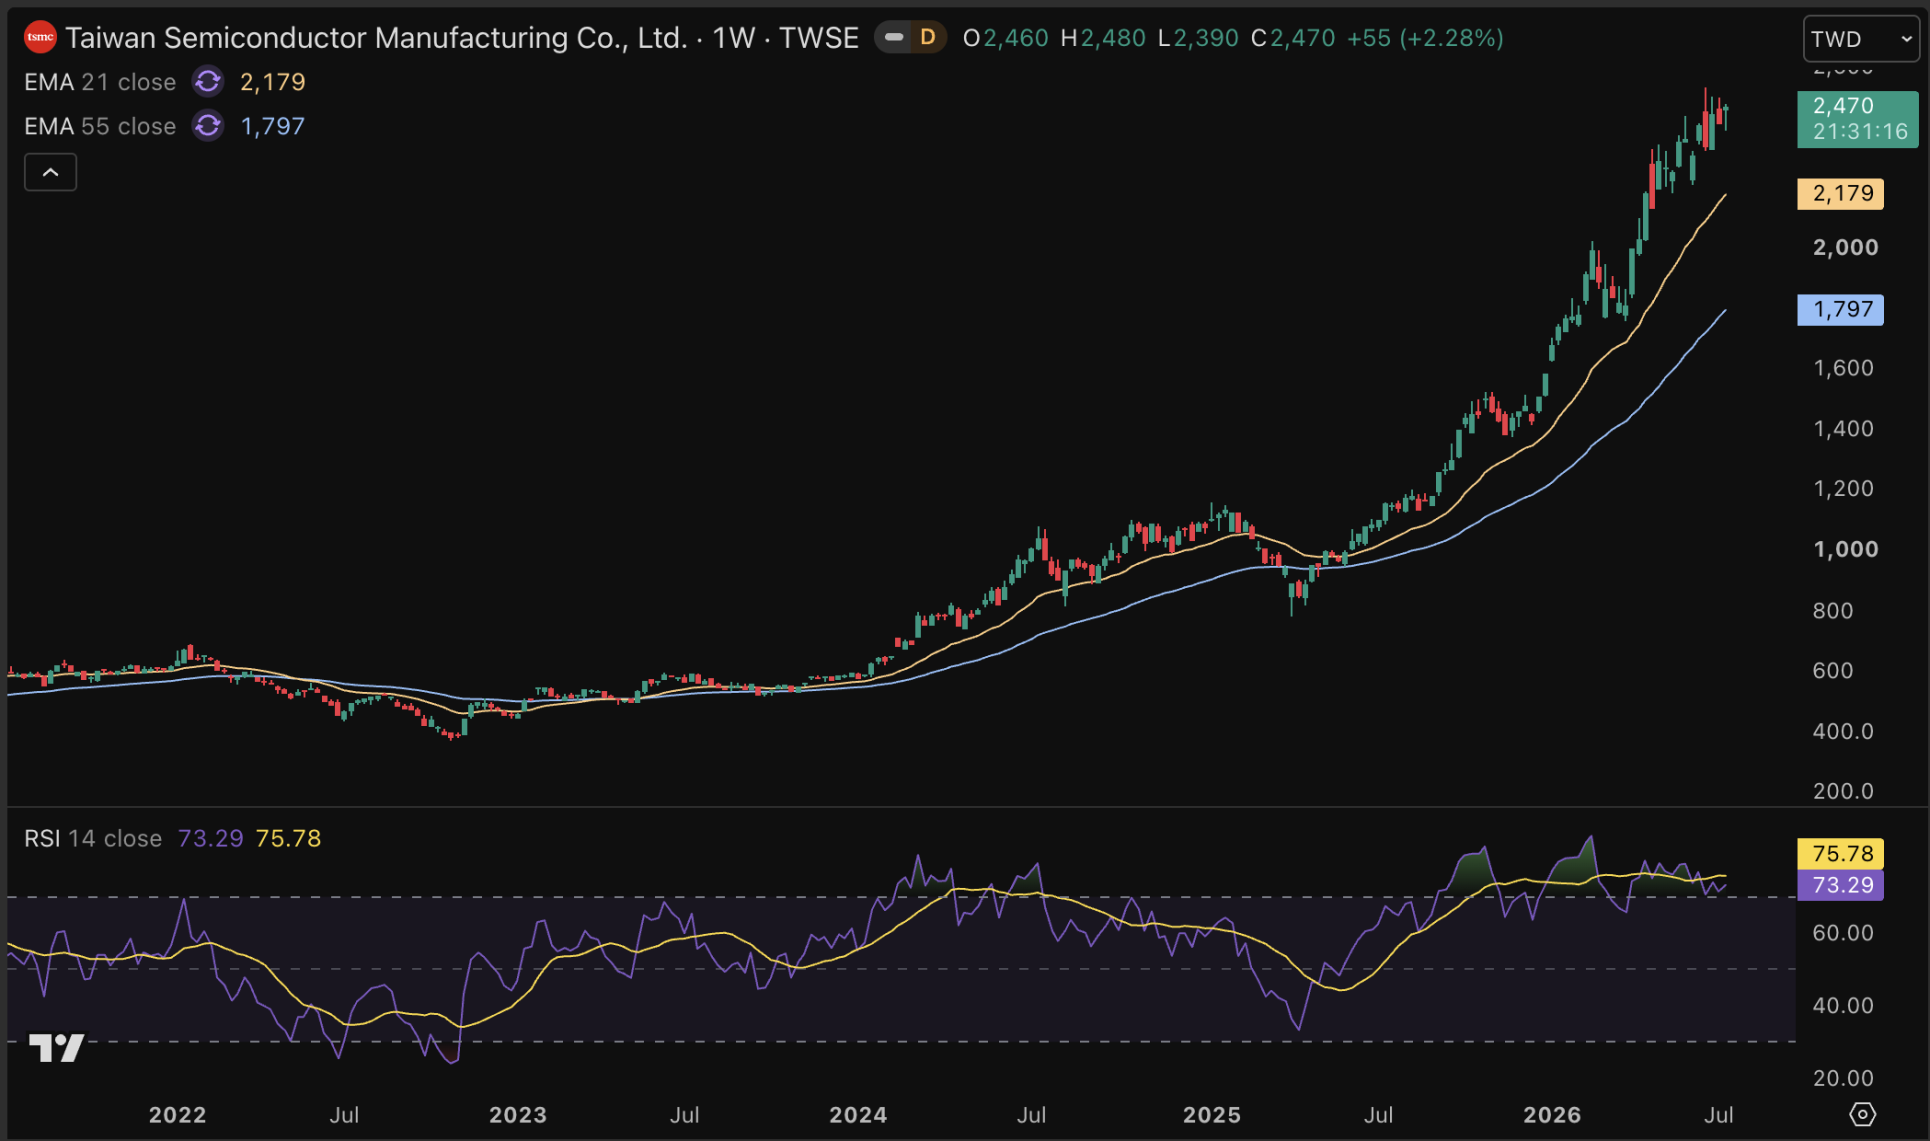Click the EMA 21 value 2,179 in legend
The image size is (1930, 1141).
273,82
